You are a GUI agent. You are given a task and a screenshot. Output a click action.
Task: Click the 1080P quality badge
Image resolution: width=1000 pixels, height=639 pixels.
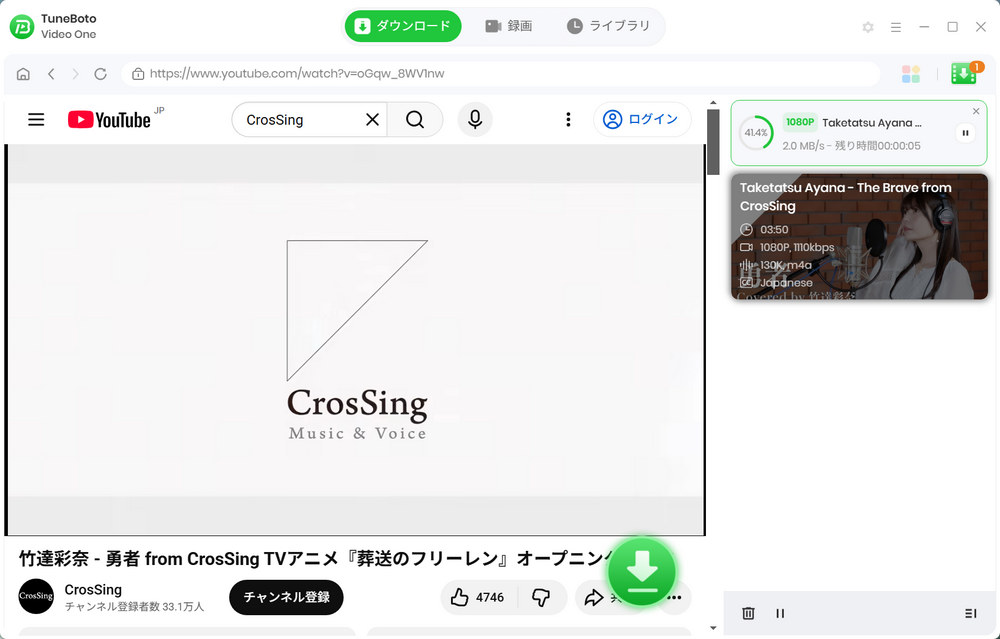pos(800,122)
